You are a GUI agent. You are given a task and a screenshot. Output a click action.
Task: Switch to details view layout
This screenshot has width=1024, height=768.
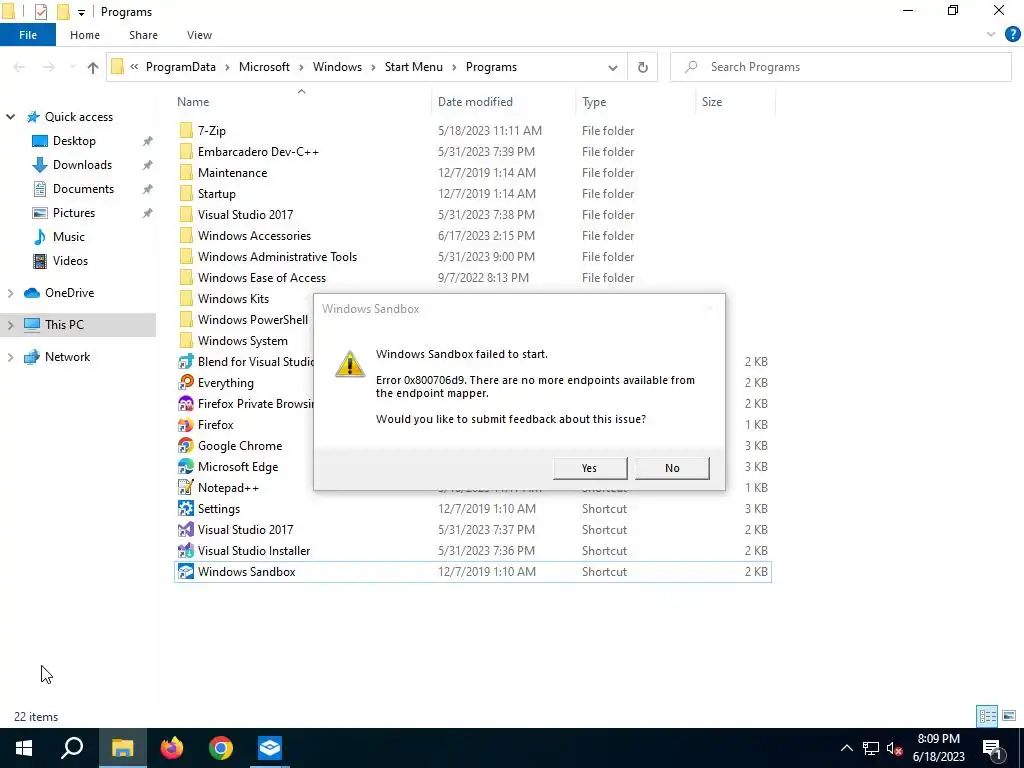987,716
